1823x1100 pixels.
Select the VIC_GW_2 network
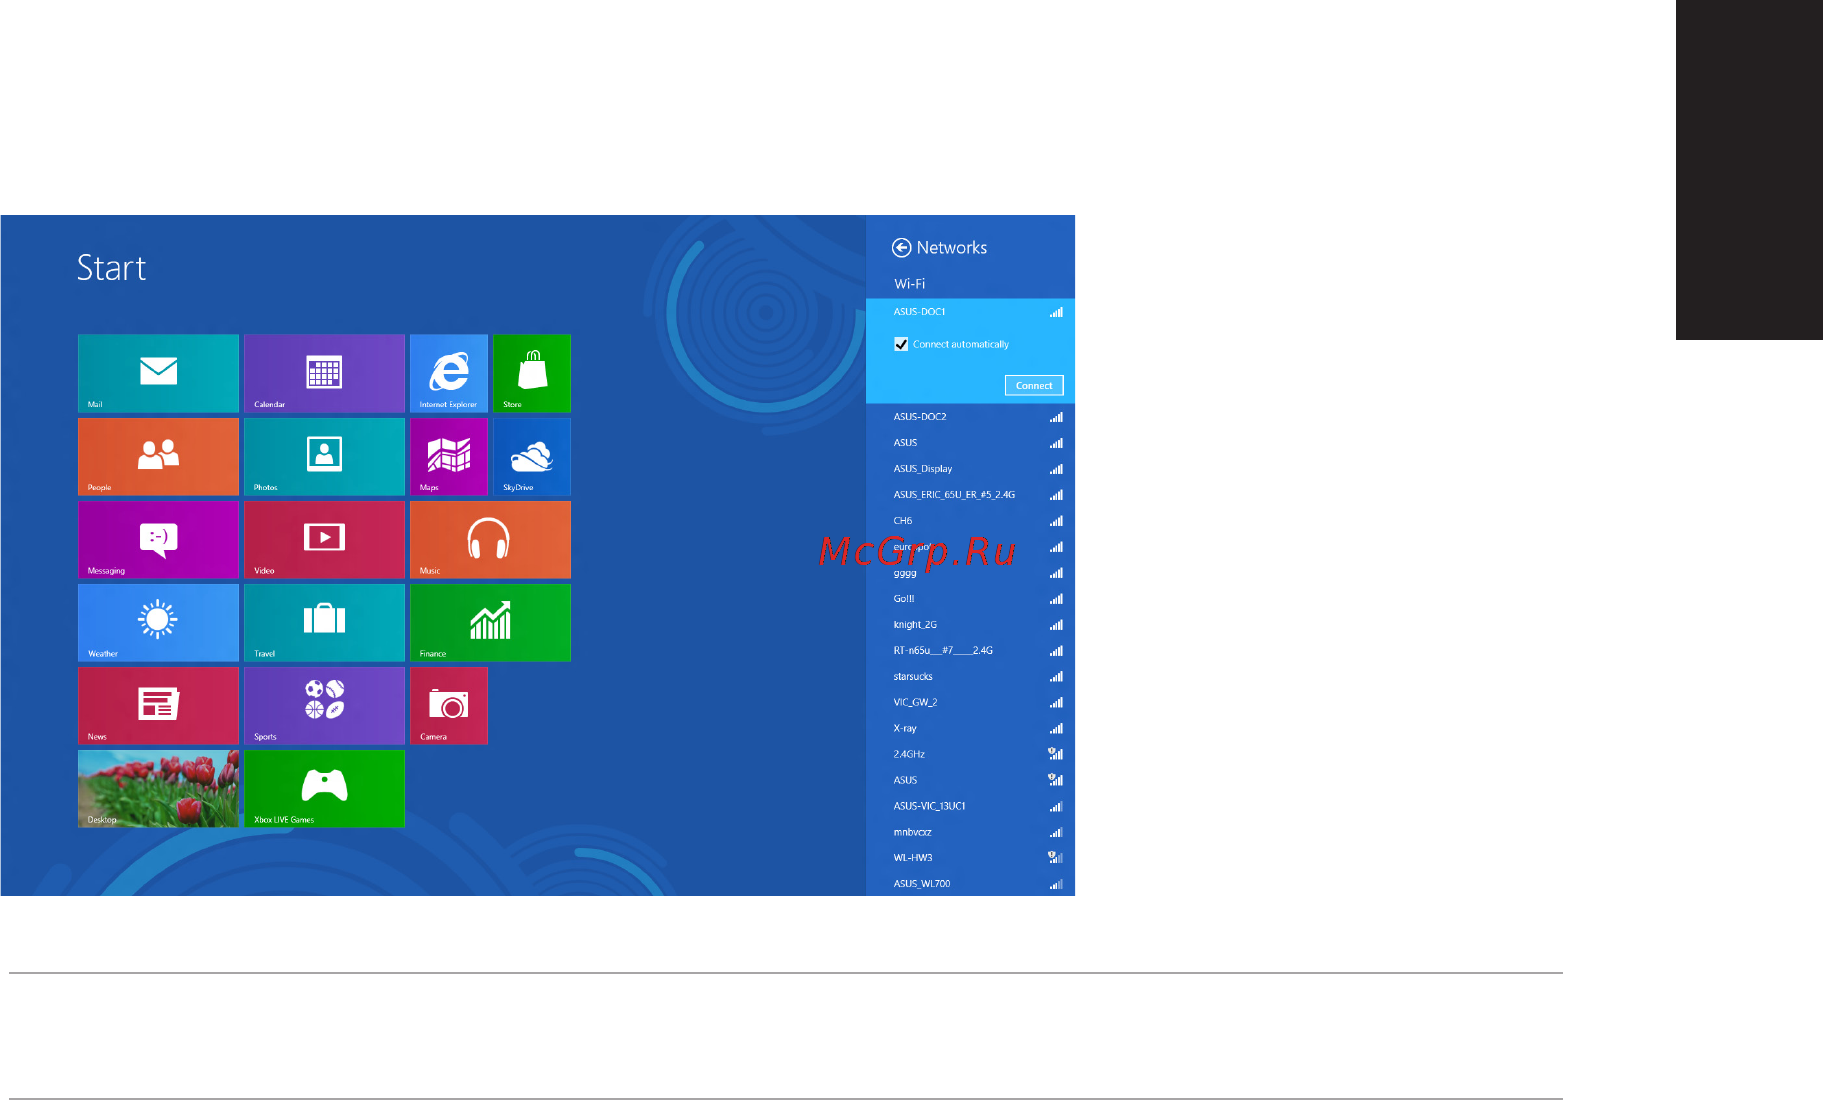click(970, 703)
